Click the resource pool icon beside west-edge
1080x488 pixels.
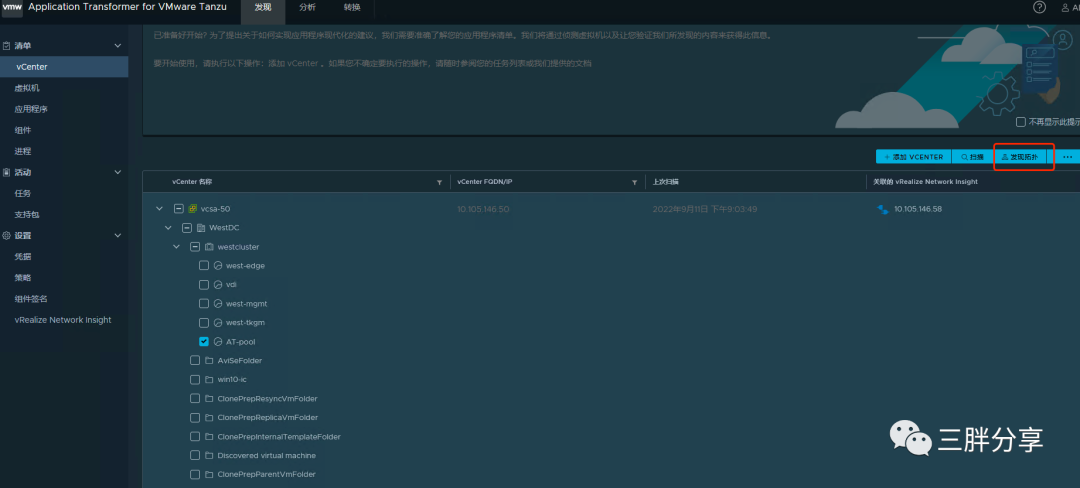218,266
